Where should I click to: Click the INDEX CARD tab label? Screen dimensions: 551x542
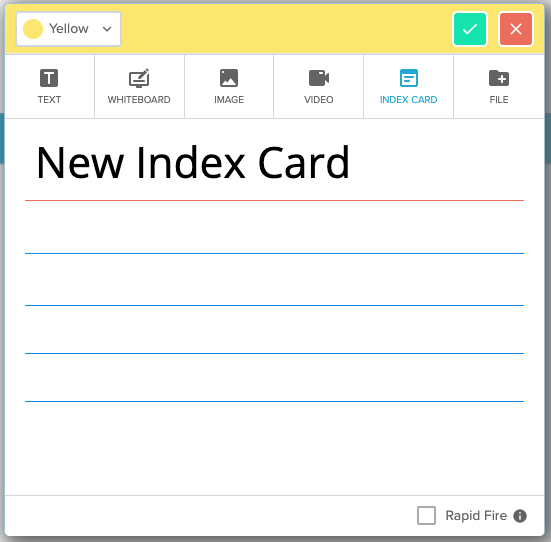[x=409, y=99]
